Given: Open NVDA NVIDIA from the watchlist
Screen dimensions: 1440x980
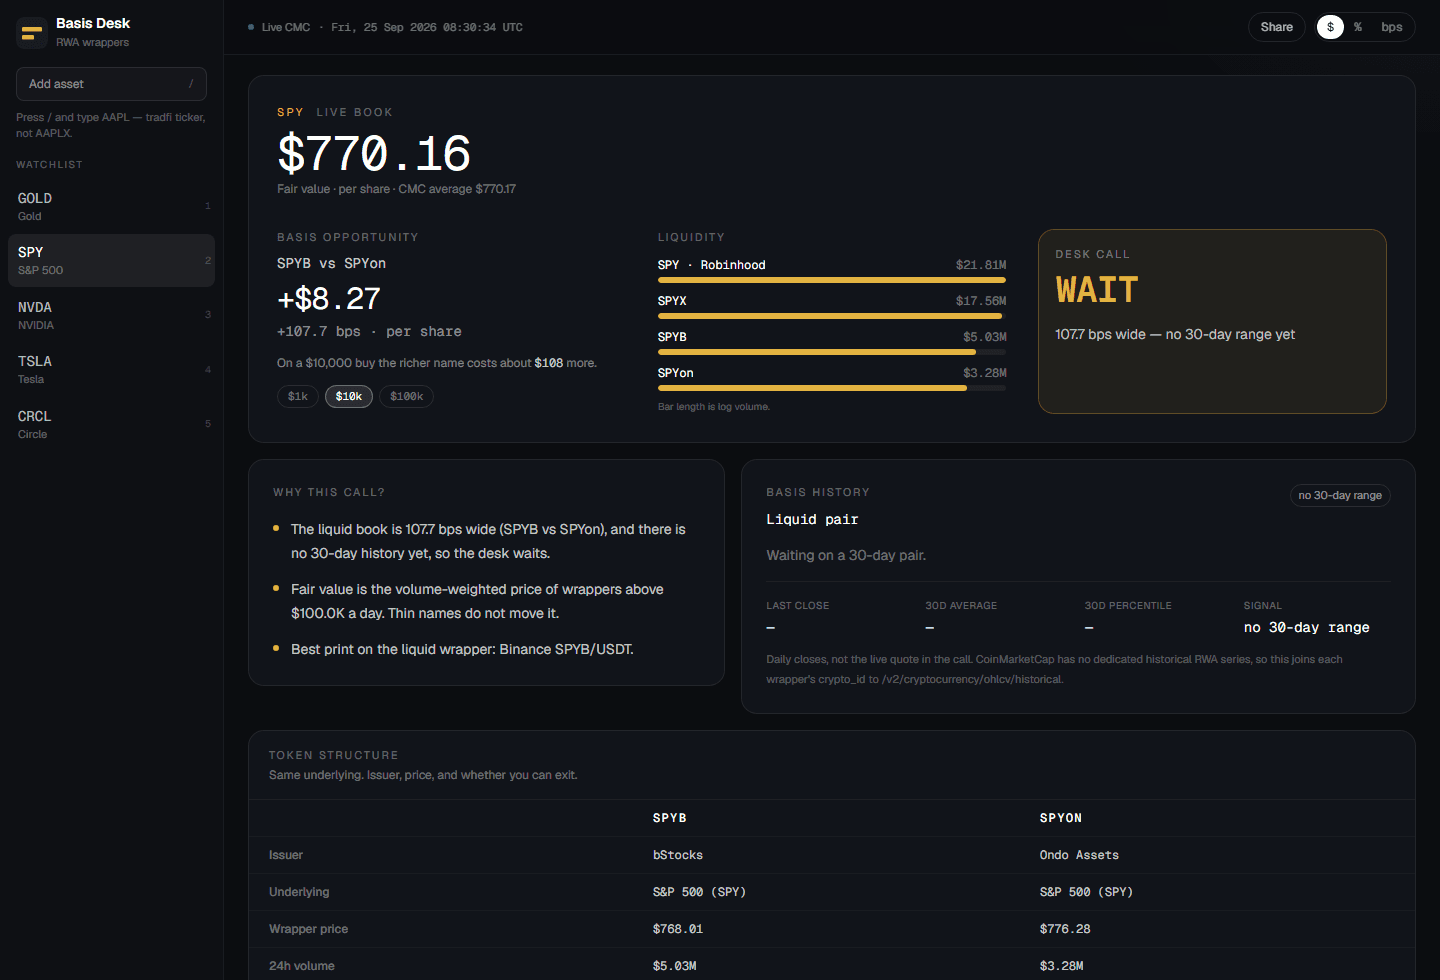Looking at the screenshot, I should pos(111,315).
